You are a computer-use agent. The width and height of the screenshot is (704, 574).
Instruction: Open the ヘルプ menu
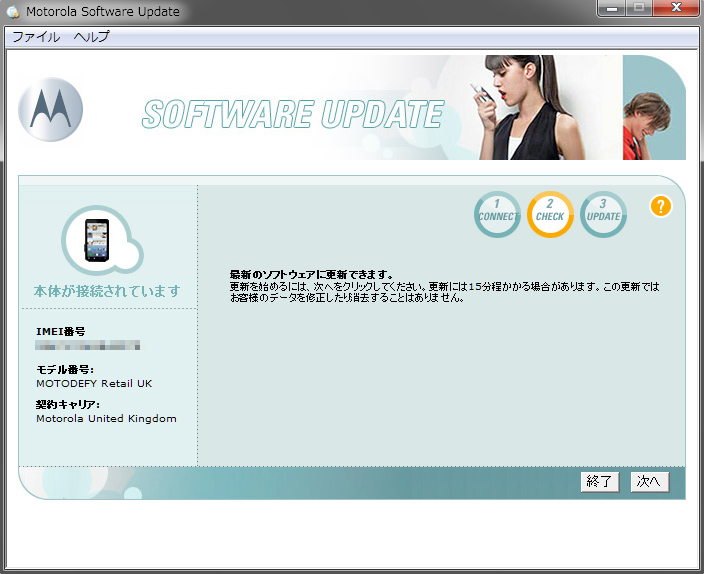(x=91, y=37)
